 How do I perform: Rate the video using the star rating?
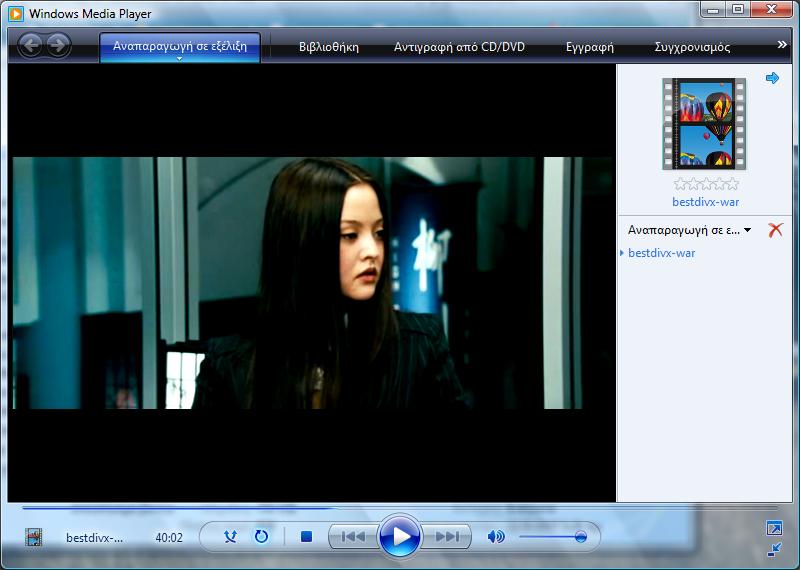point(706,184)
